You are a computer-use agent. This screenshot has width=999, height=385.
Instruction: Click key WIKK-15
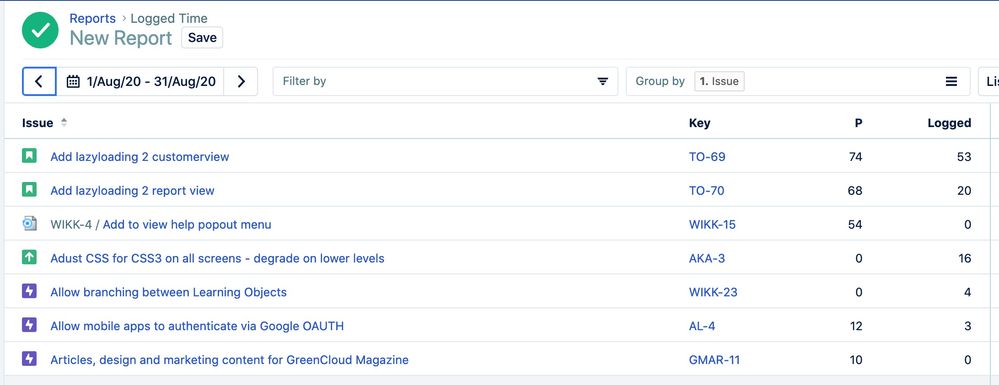click(x=712, y=224)
